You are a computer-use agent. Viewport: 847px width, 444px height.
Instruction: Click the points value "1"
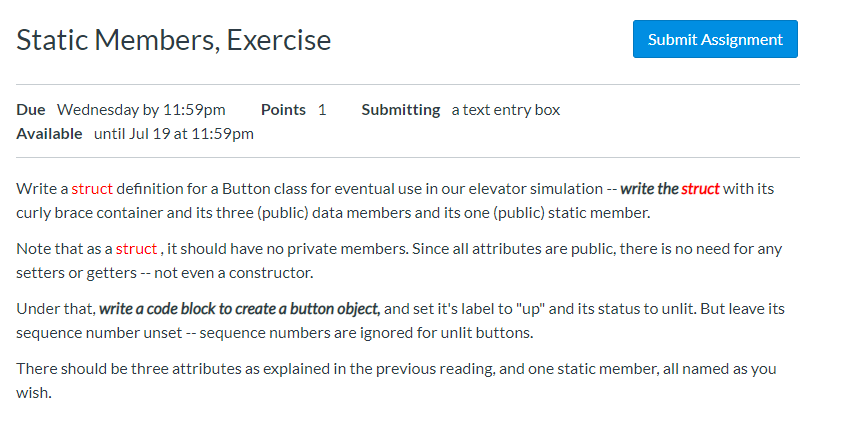(x=322, y=110)
